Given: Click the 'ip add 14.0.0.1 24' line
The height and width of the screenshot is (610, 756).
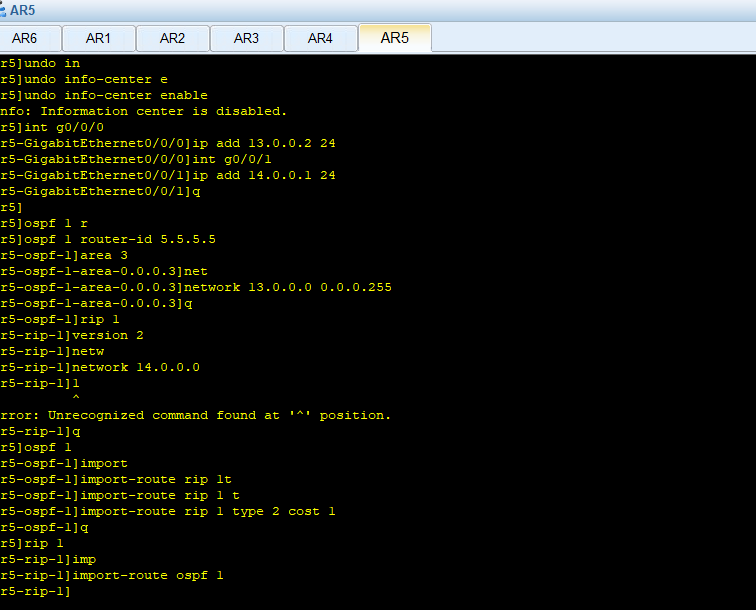Looking at the screenshot, I should [168, 175].
